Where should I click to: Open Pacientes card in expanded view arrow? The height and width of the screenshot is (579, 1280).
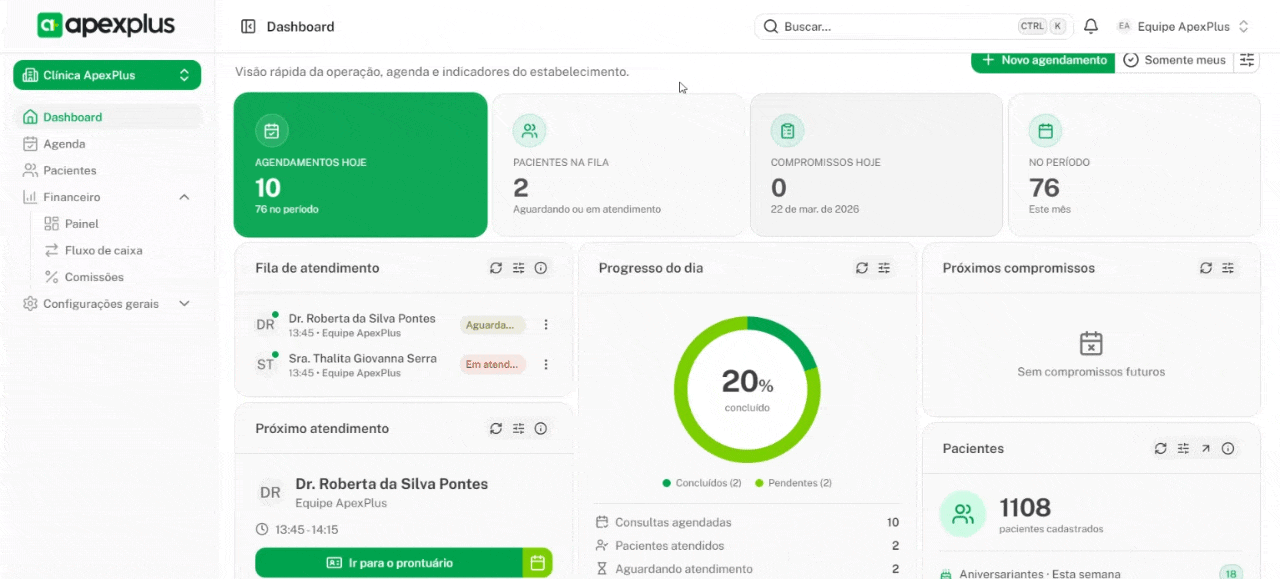[1206, 449]
